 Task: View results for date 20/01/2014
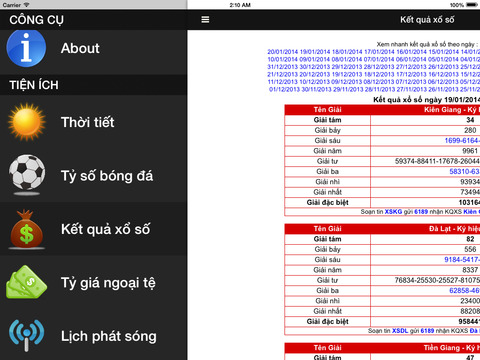pos(283,52)
